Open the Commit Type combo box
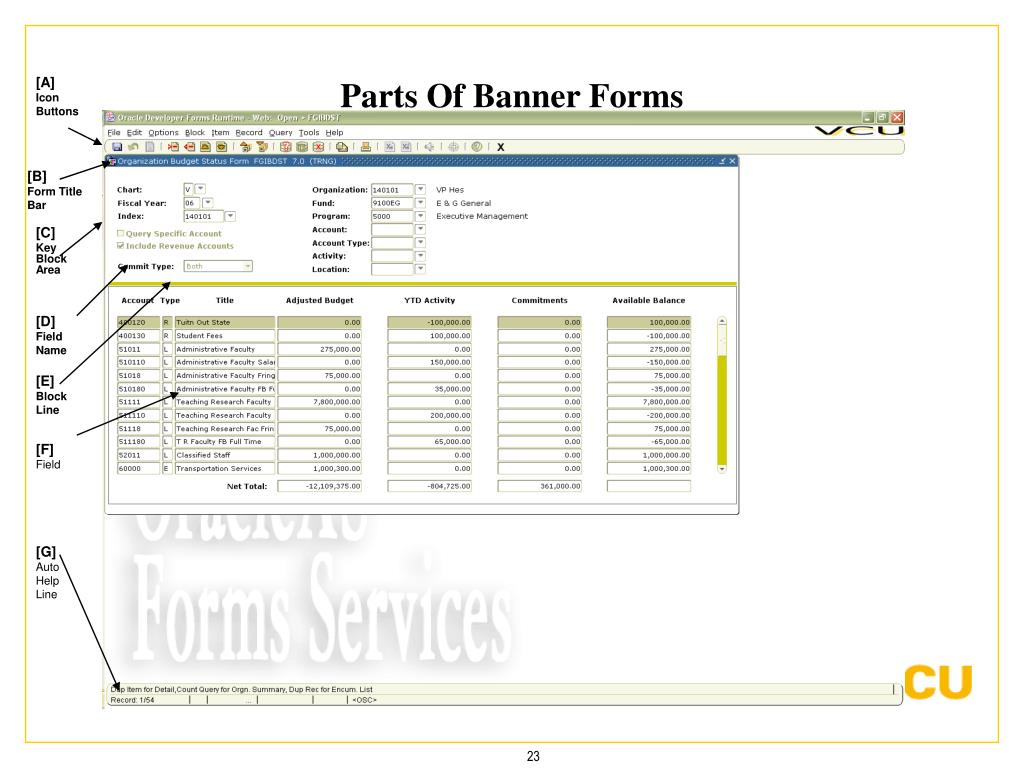 218,266
